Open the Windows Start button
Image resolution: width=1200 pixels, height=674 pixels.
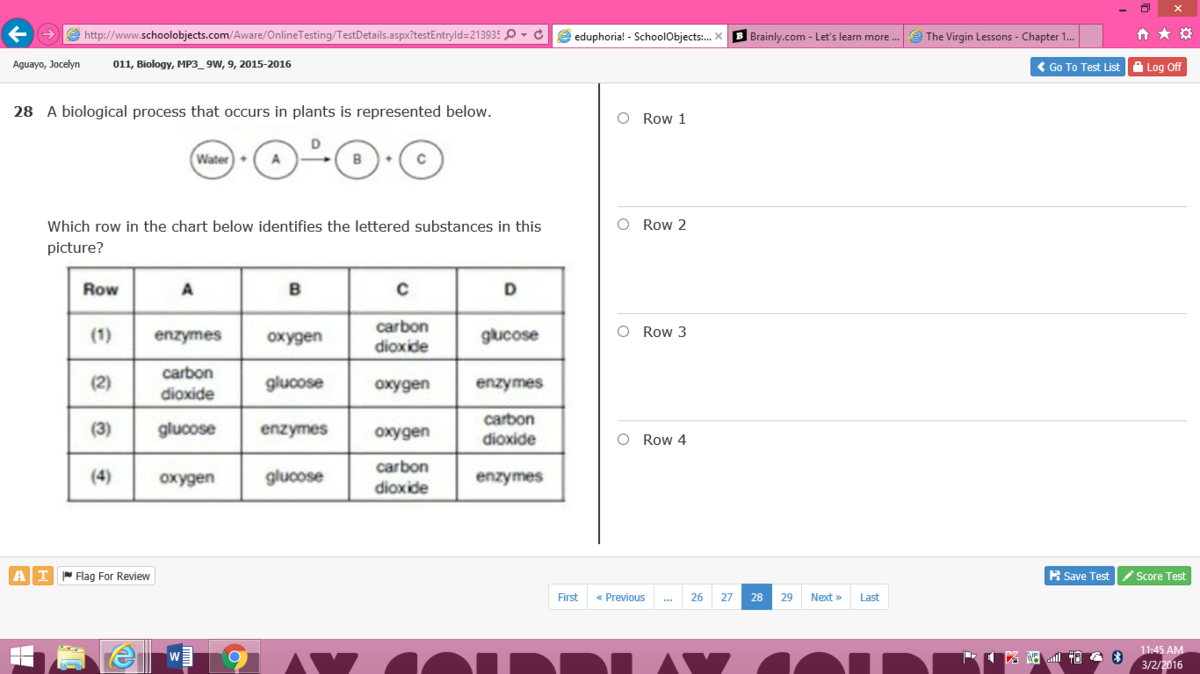[x=22, y=657]
